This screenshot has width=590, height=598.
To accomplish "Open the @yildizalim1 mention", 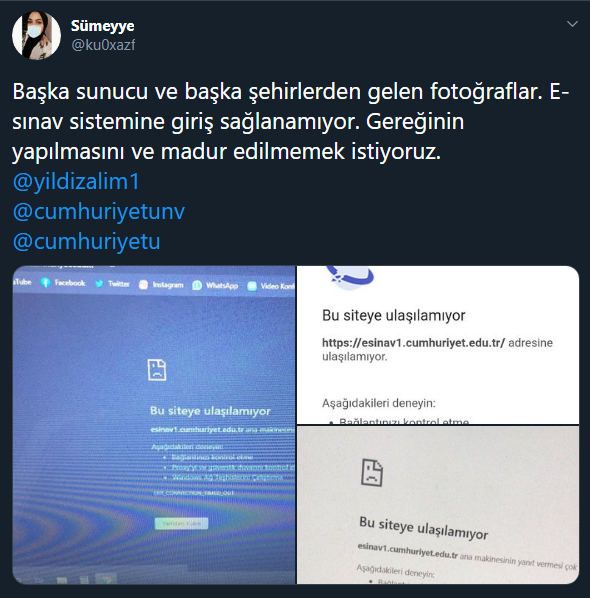I will [x=76, y=182].
